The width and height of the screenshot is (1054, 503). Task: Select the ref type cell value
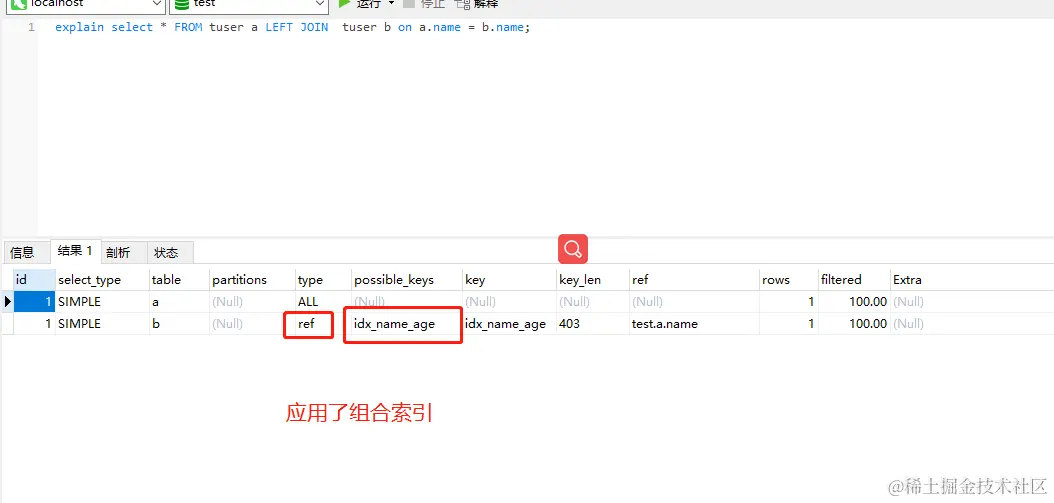[324, 323]
